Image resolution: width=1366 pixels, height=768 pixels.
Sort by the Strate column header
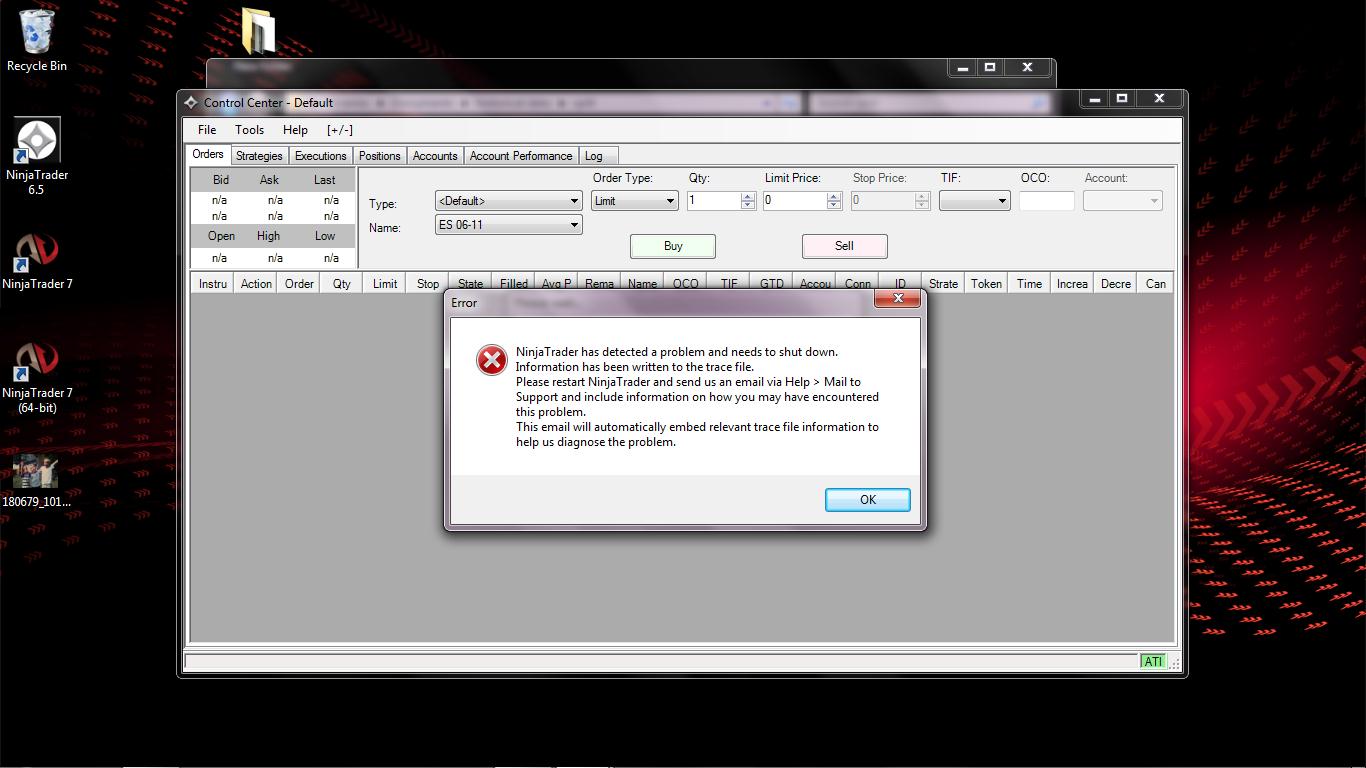943,283
